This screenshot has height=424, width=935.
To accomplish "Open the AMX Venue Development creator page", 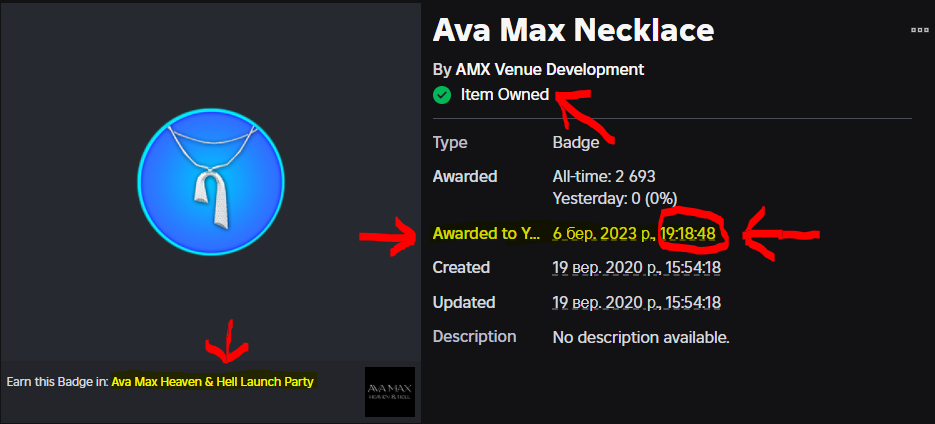I will pos(549,69).
